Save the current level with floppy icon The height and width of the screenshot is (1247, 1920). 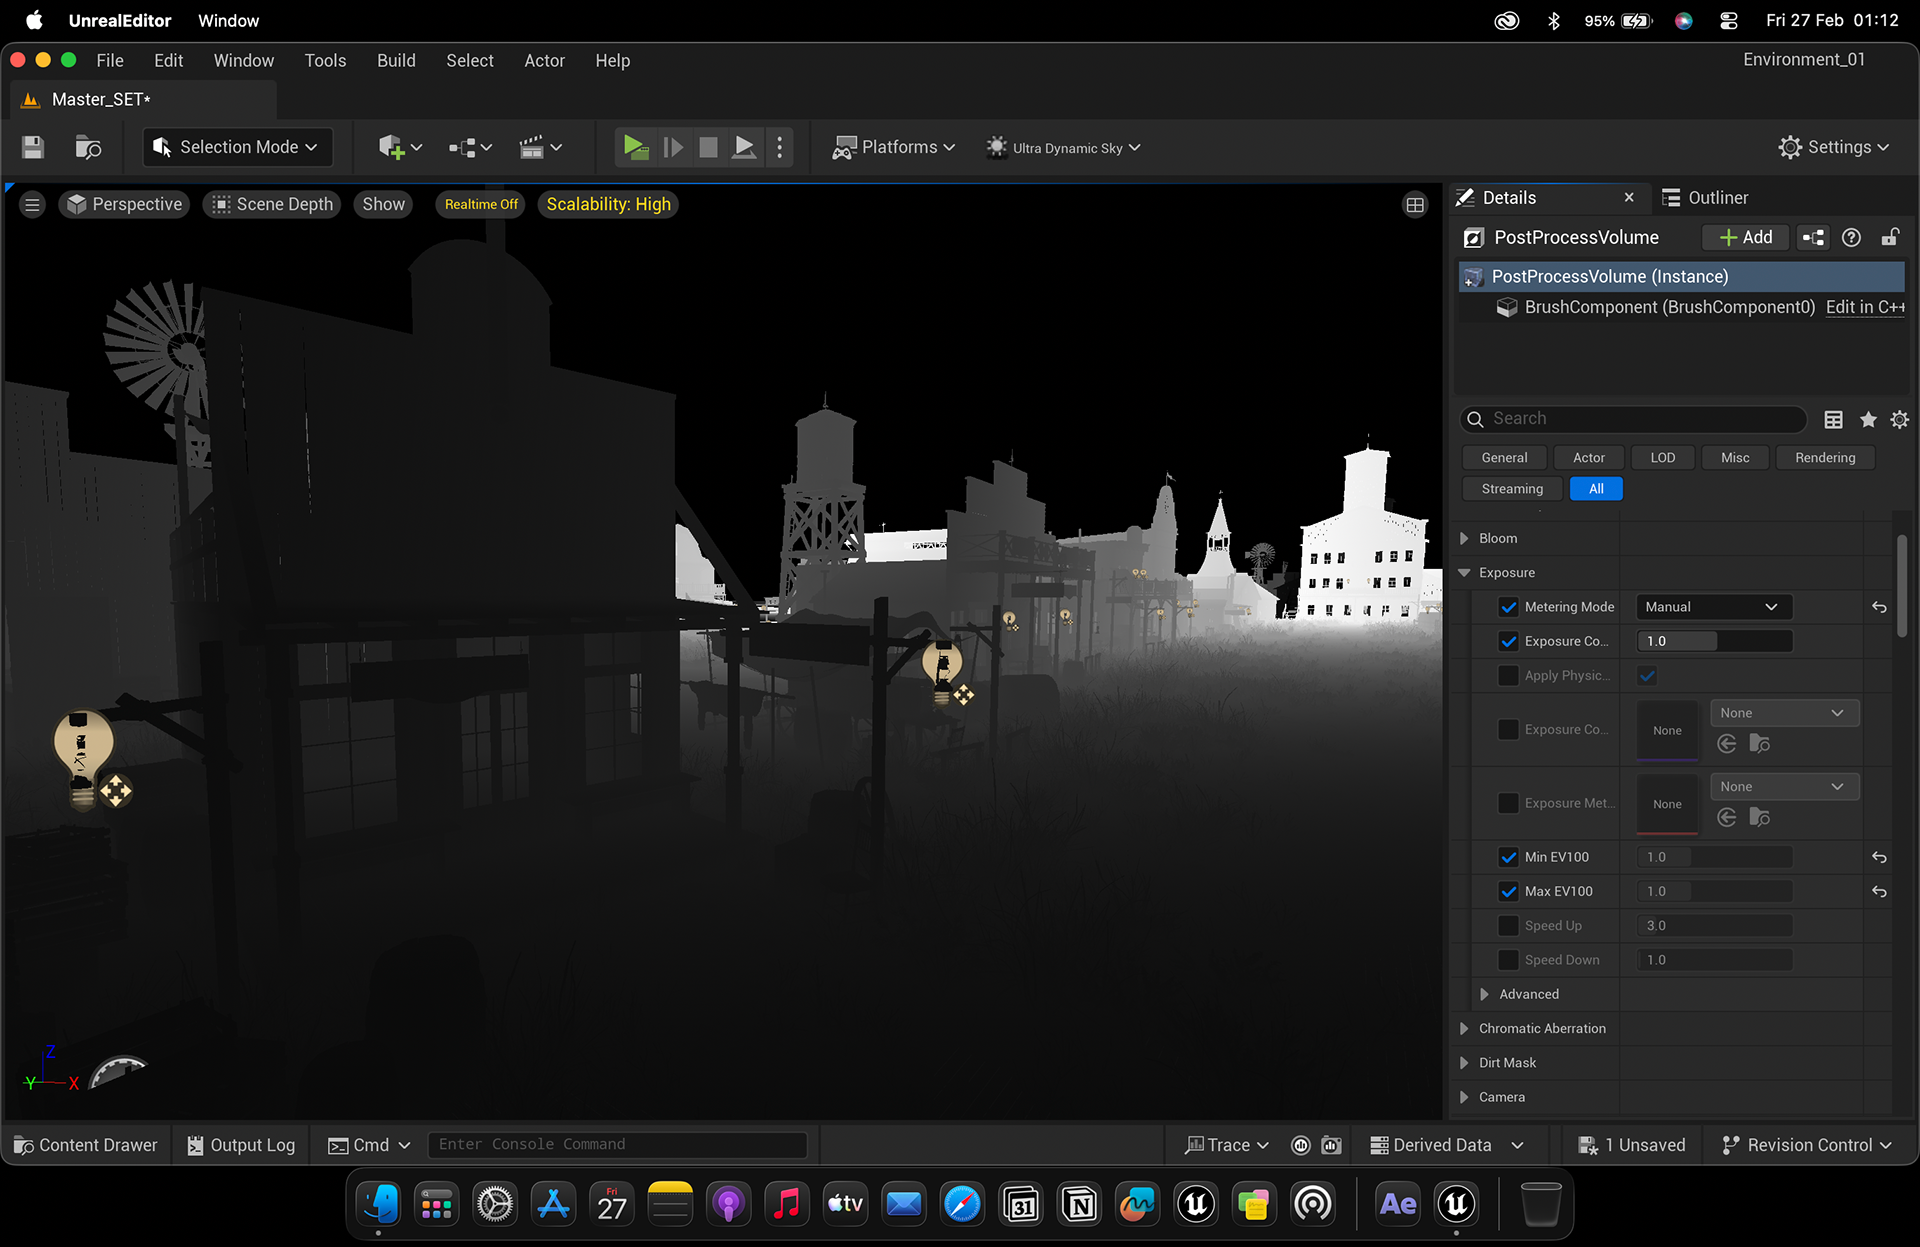point(33,147)
